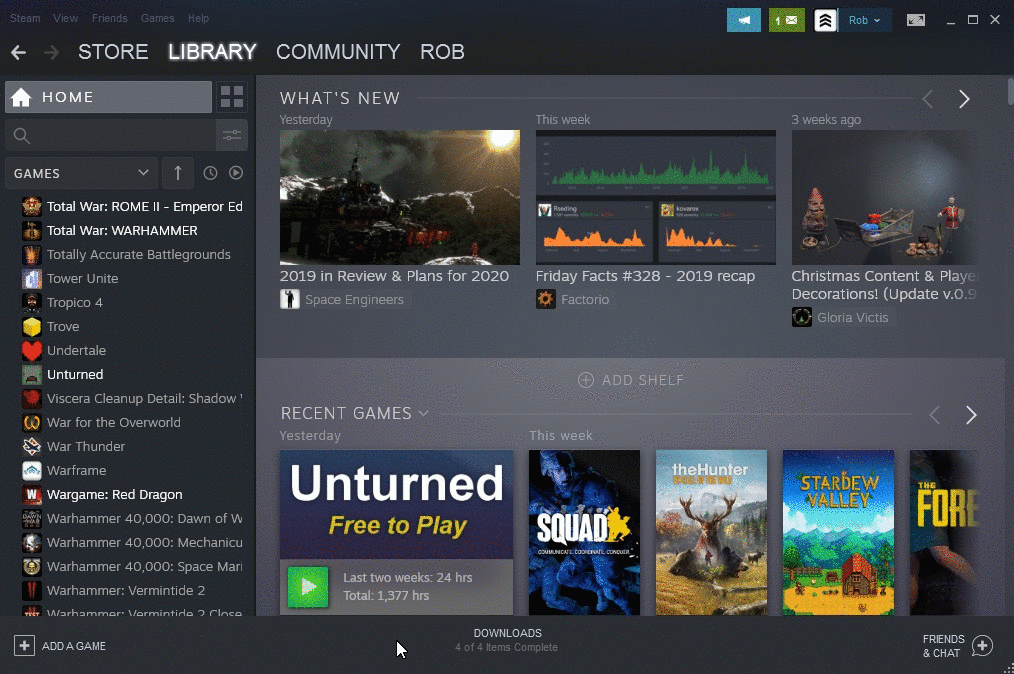This screenshot has width=1014, height=674.
Task: Expand the GAMES category dropdown
Action: click(x=81, y=173)
